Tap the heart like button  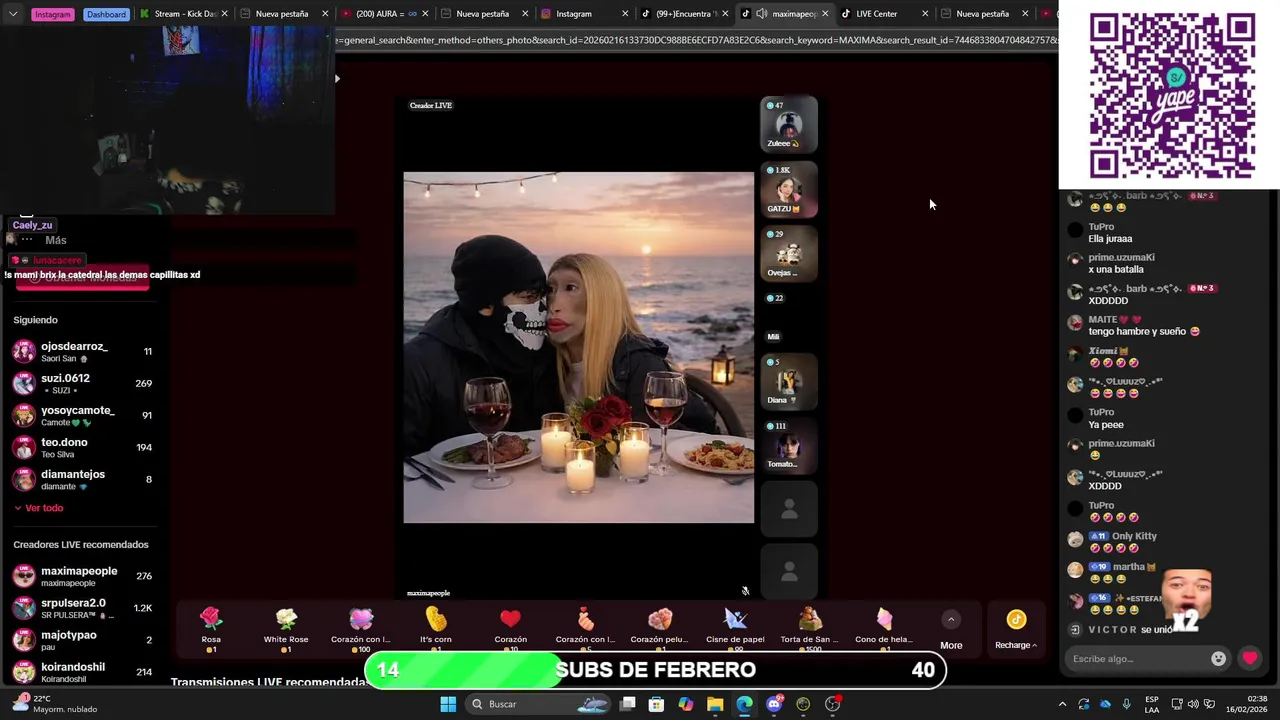(x=1250, y=658)
